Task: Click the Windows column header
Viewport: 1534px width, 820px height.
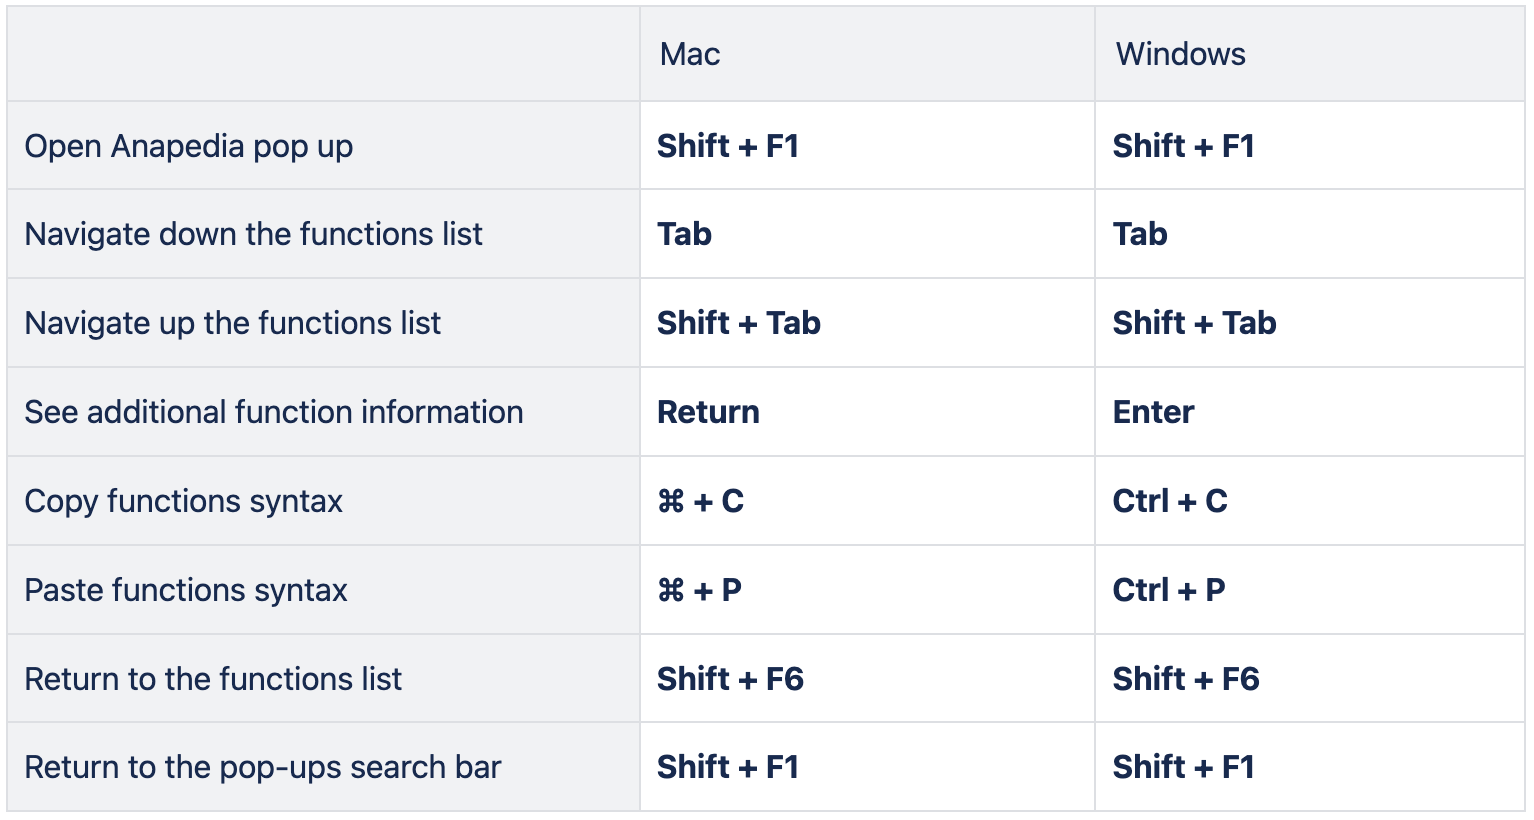Action: click(x=1309, y=54)
